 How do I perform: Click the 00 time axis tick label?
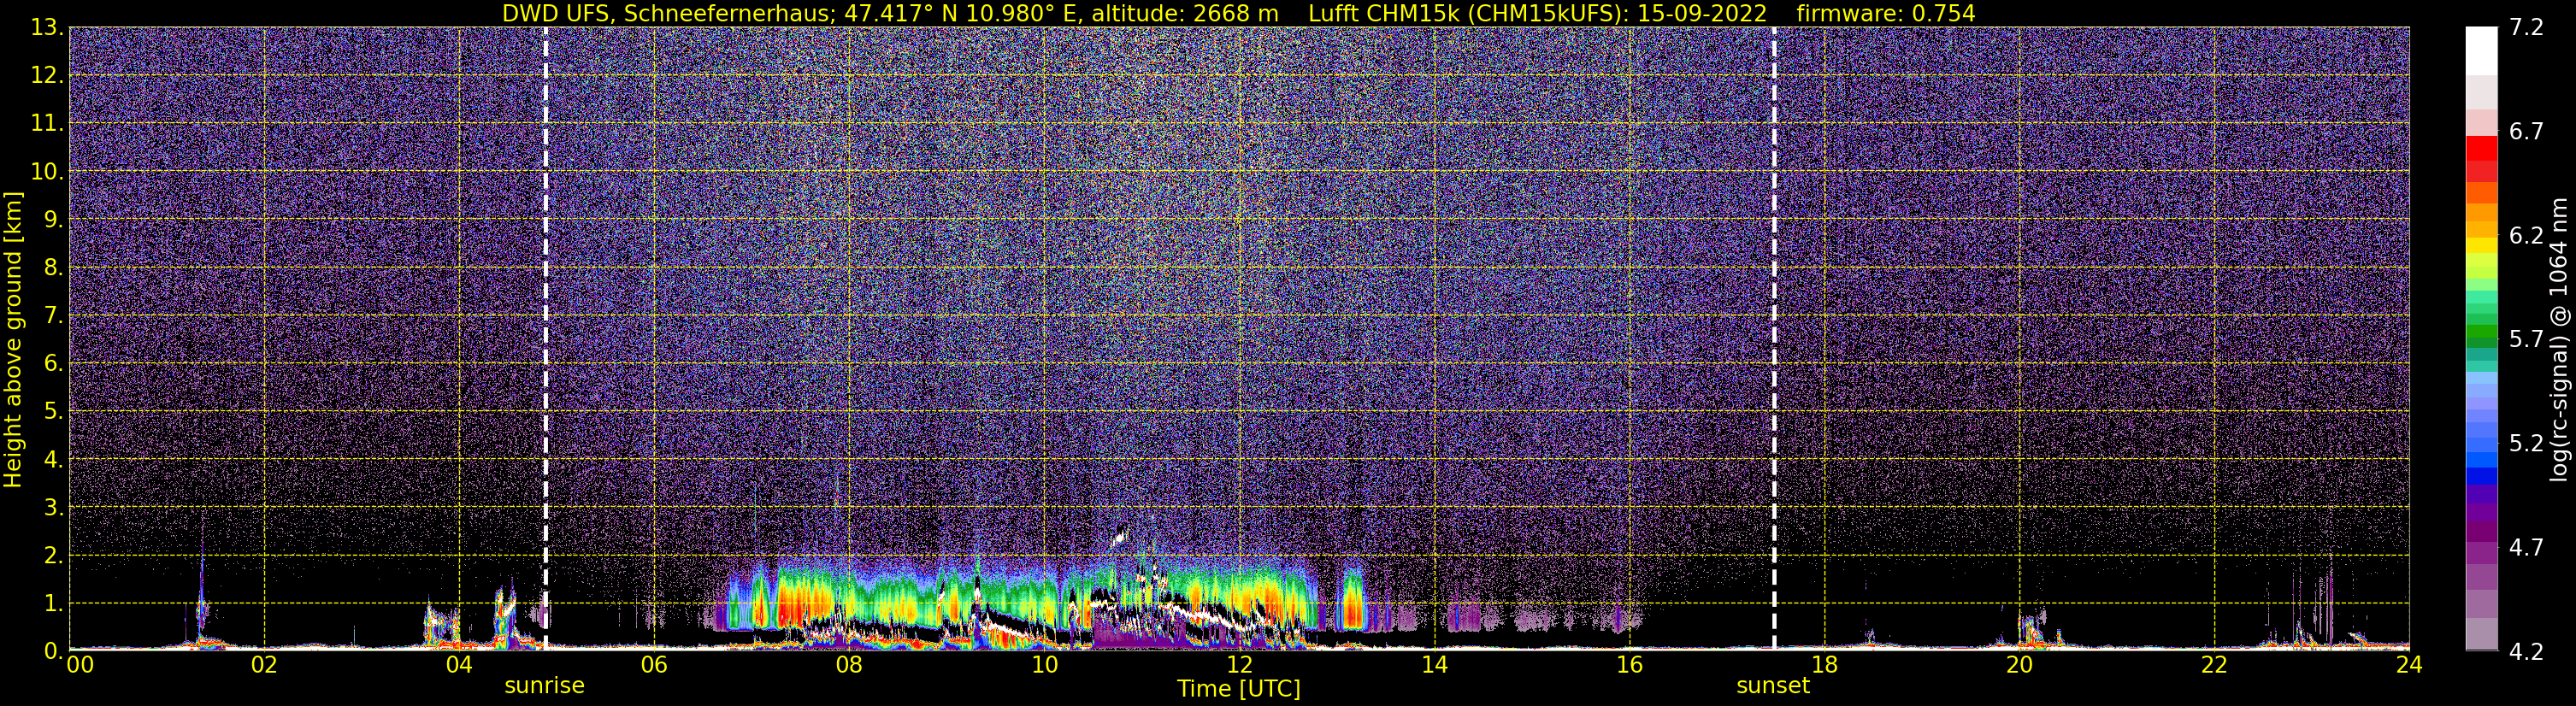click(80, 665)
